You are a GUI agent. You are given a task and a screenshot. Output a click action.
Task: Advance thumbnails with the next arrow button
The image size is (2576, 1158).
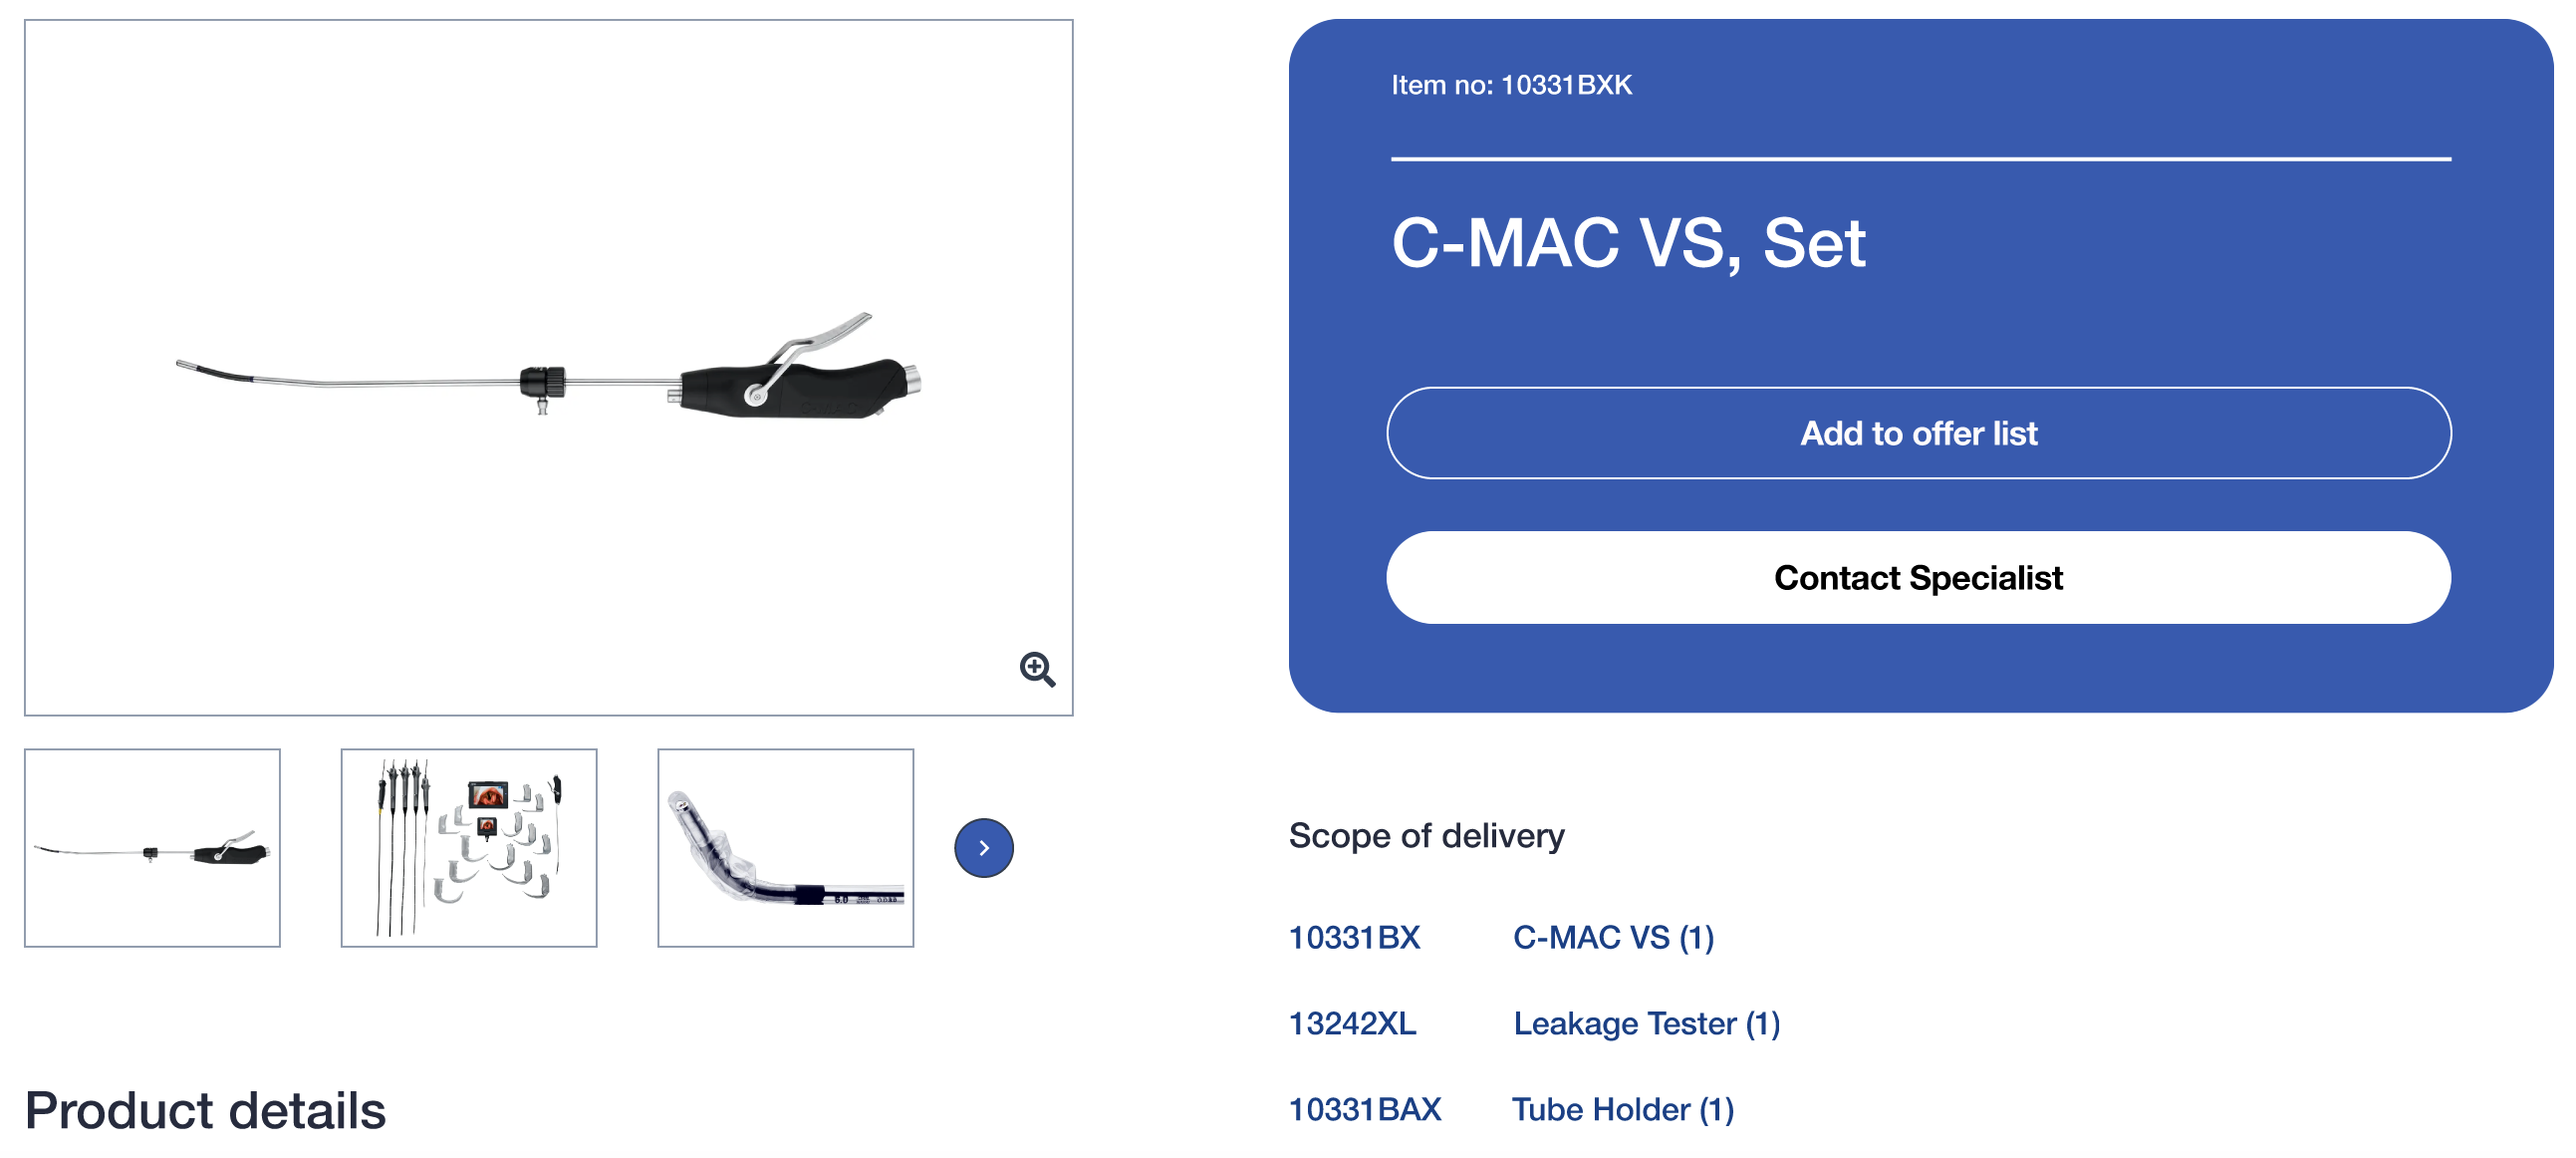pos(983,848)
